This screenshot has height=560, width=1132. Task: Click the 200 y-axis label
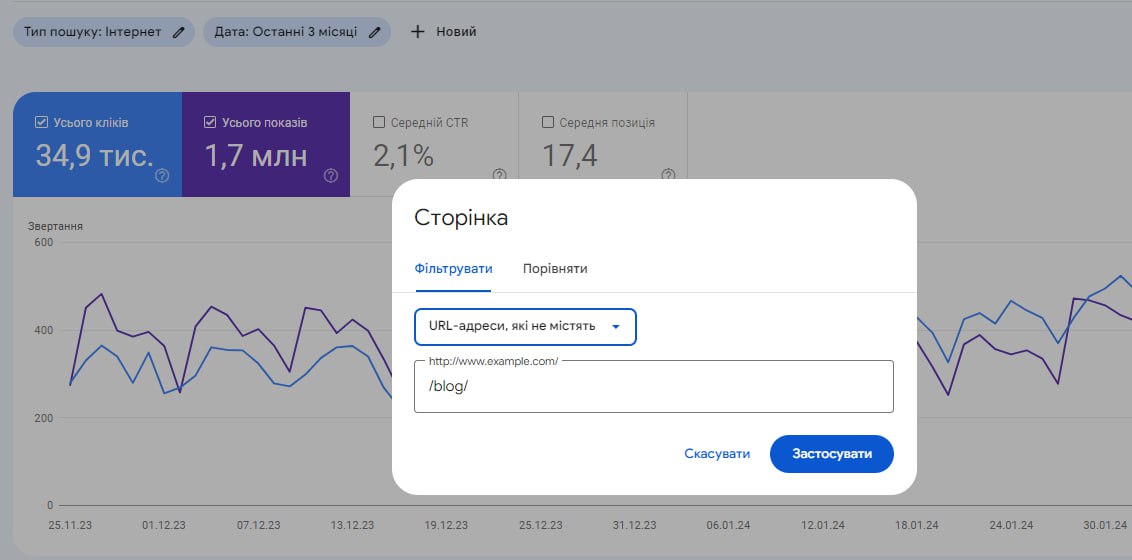[44, 418]
